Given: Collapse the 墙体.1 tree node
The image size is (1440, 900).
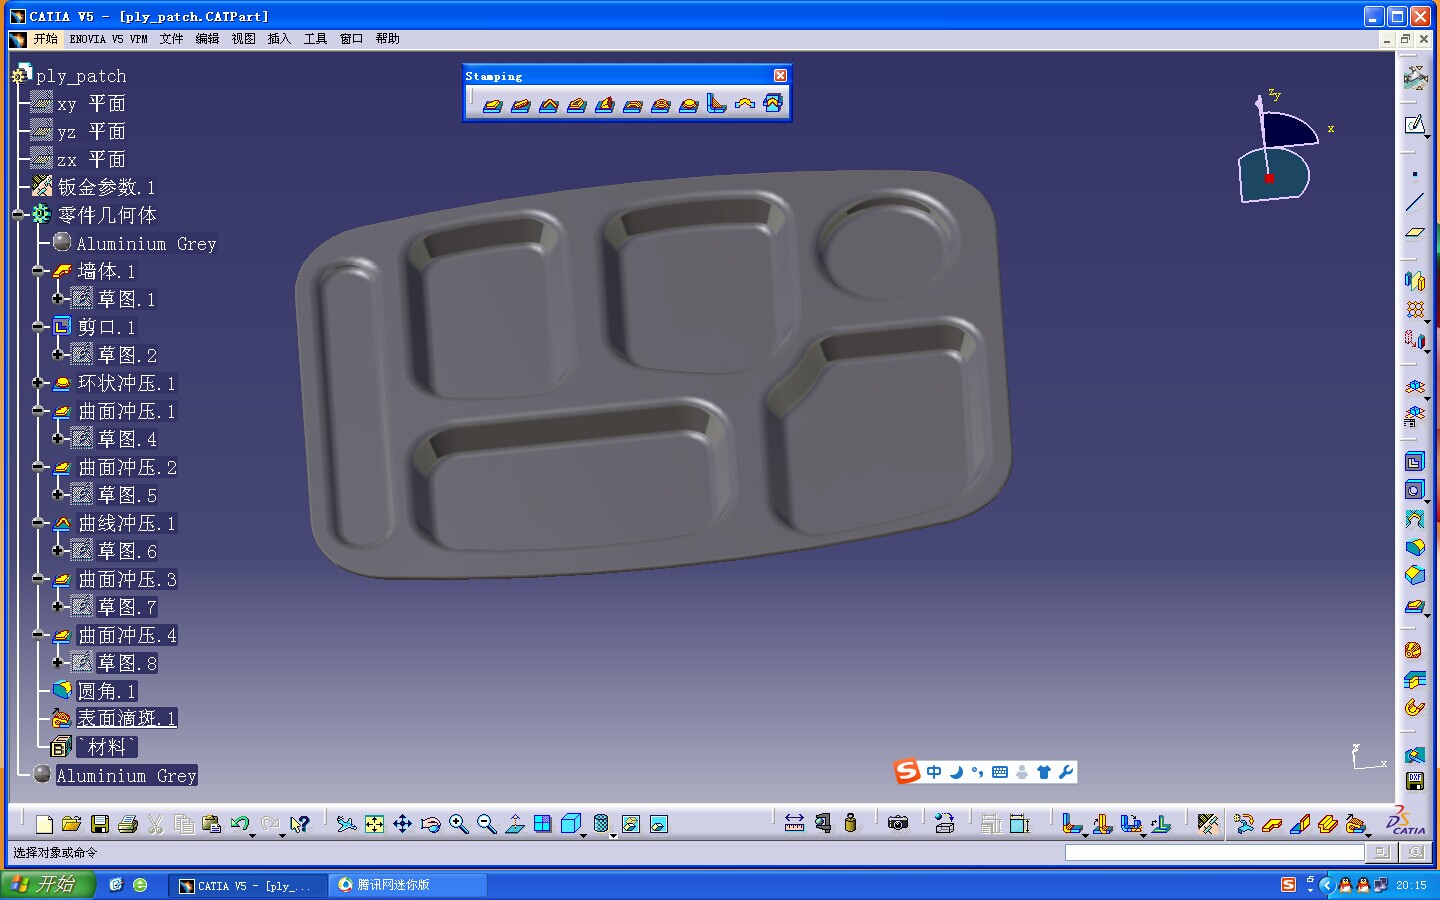Looking at the screenshot, I should [x=37, y=271].
